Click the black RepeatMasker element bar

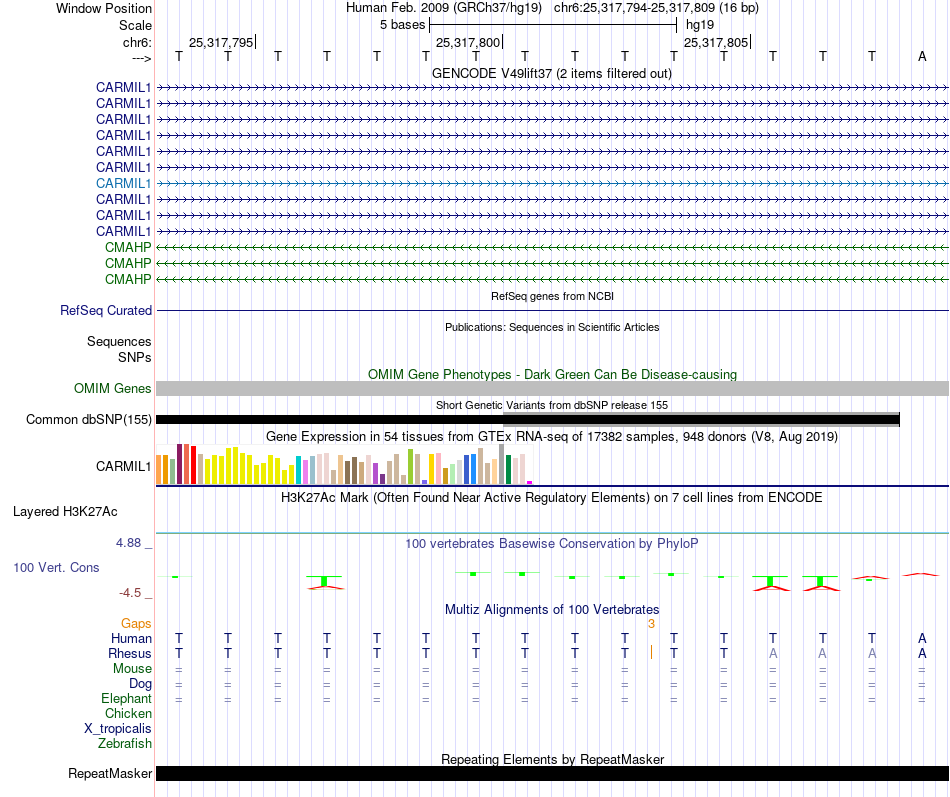click(552, 773)
